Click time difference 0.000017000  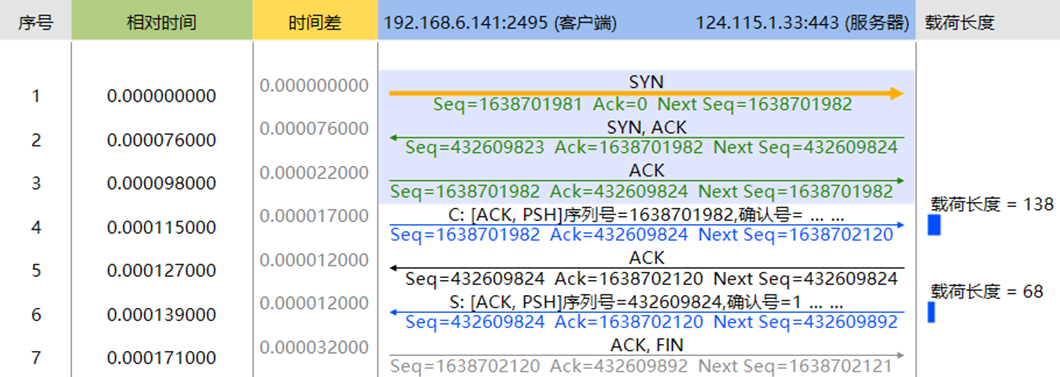314,216
